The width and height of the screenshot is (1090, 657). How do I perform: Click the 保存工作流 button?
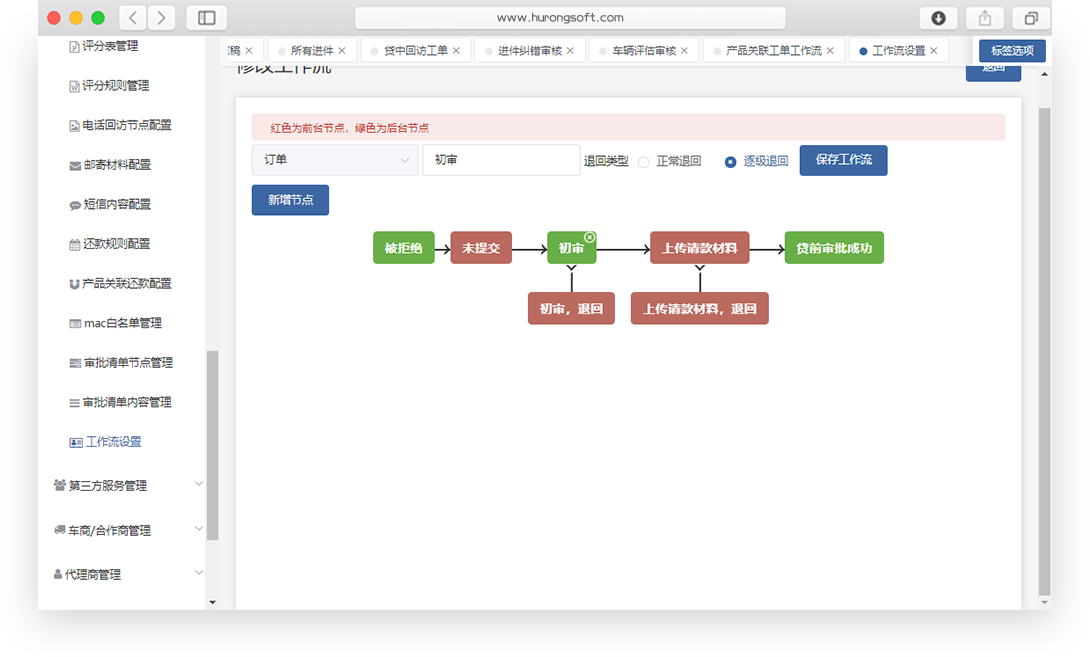pos(843,160)
